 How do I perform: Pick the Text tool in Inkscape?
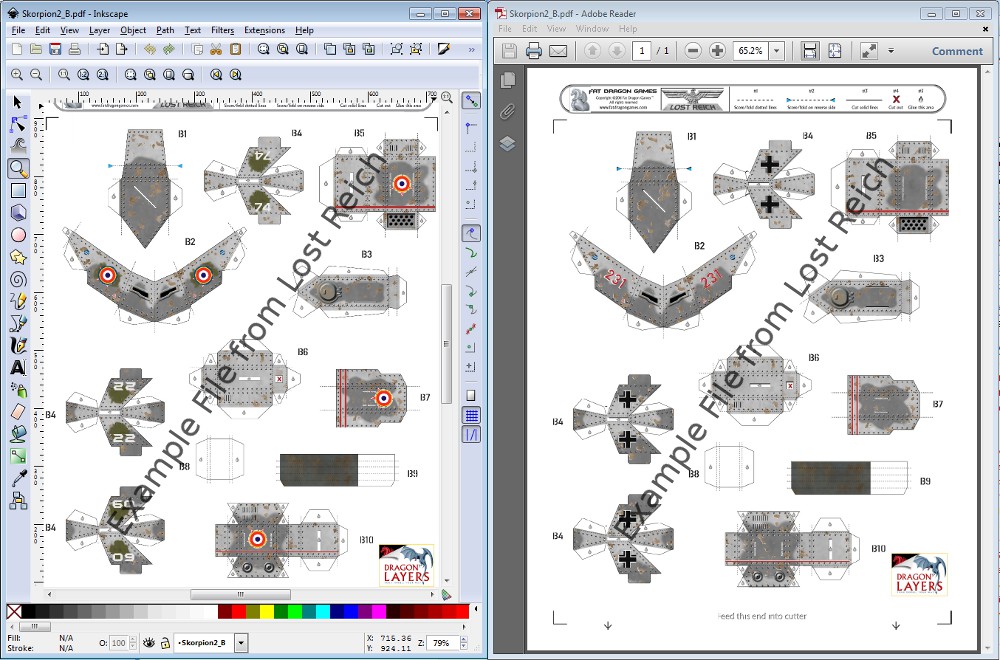(x=18, y=367)
